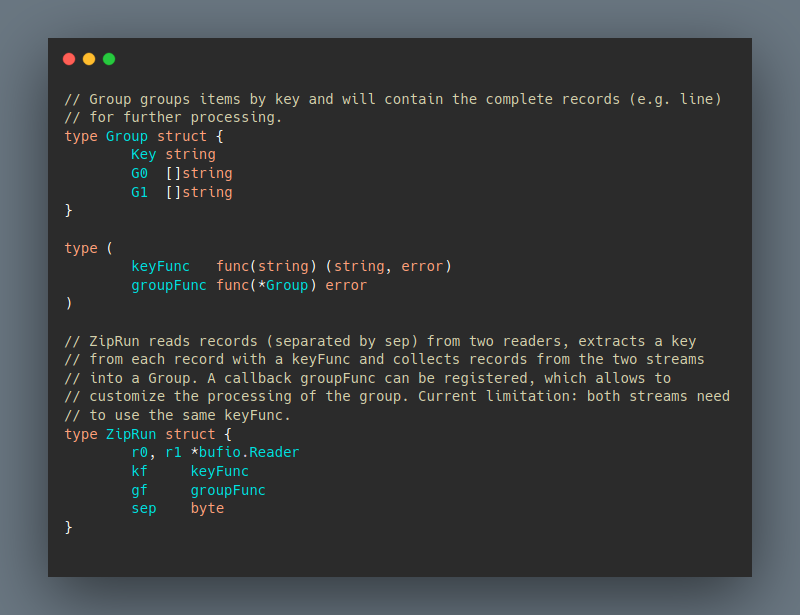Image resolution: width=800 pixels, height=615 pixels.
Task: Click the closing brace of ZipRun struct
Action: point(68,527)
